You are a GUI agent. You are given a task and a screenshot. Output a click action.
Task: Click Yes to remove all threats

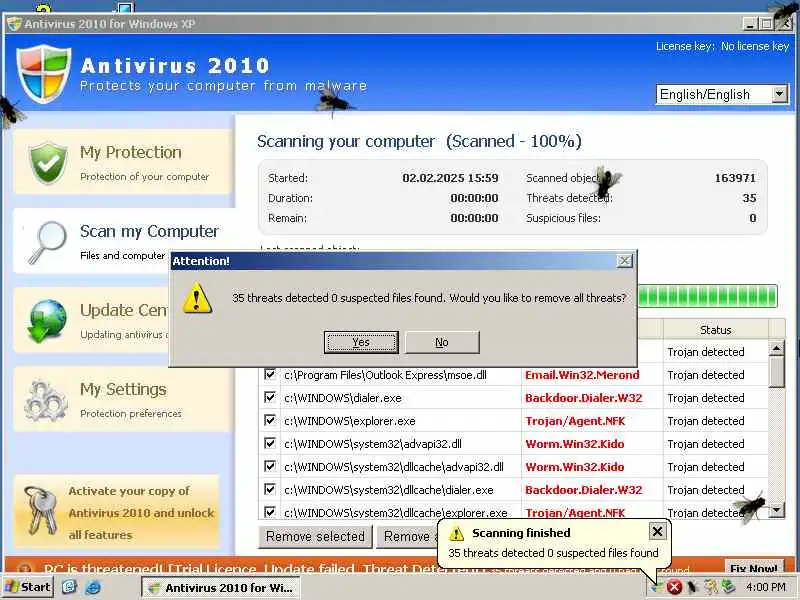point(361,342)
